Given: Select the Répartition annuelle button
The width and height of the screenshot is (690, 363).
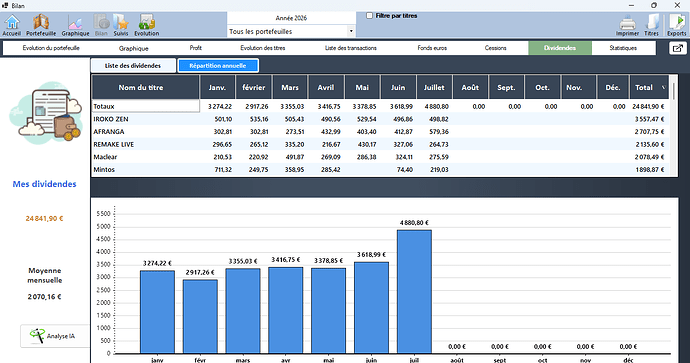Looking at the screenshot, I should [x=218, y=66].
